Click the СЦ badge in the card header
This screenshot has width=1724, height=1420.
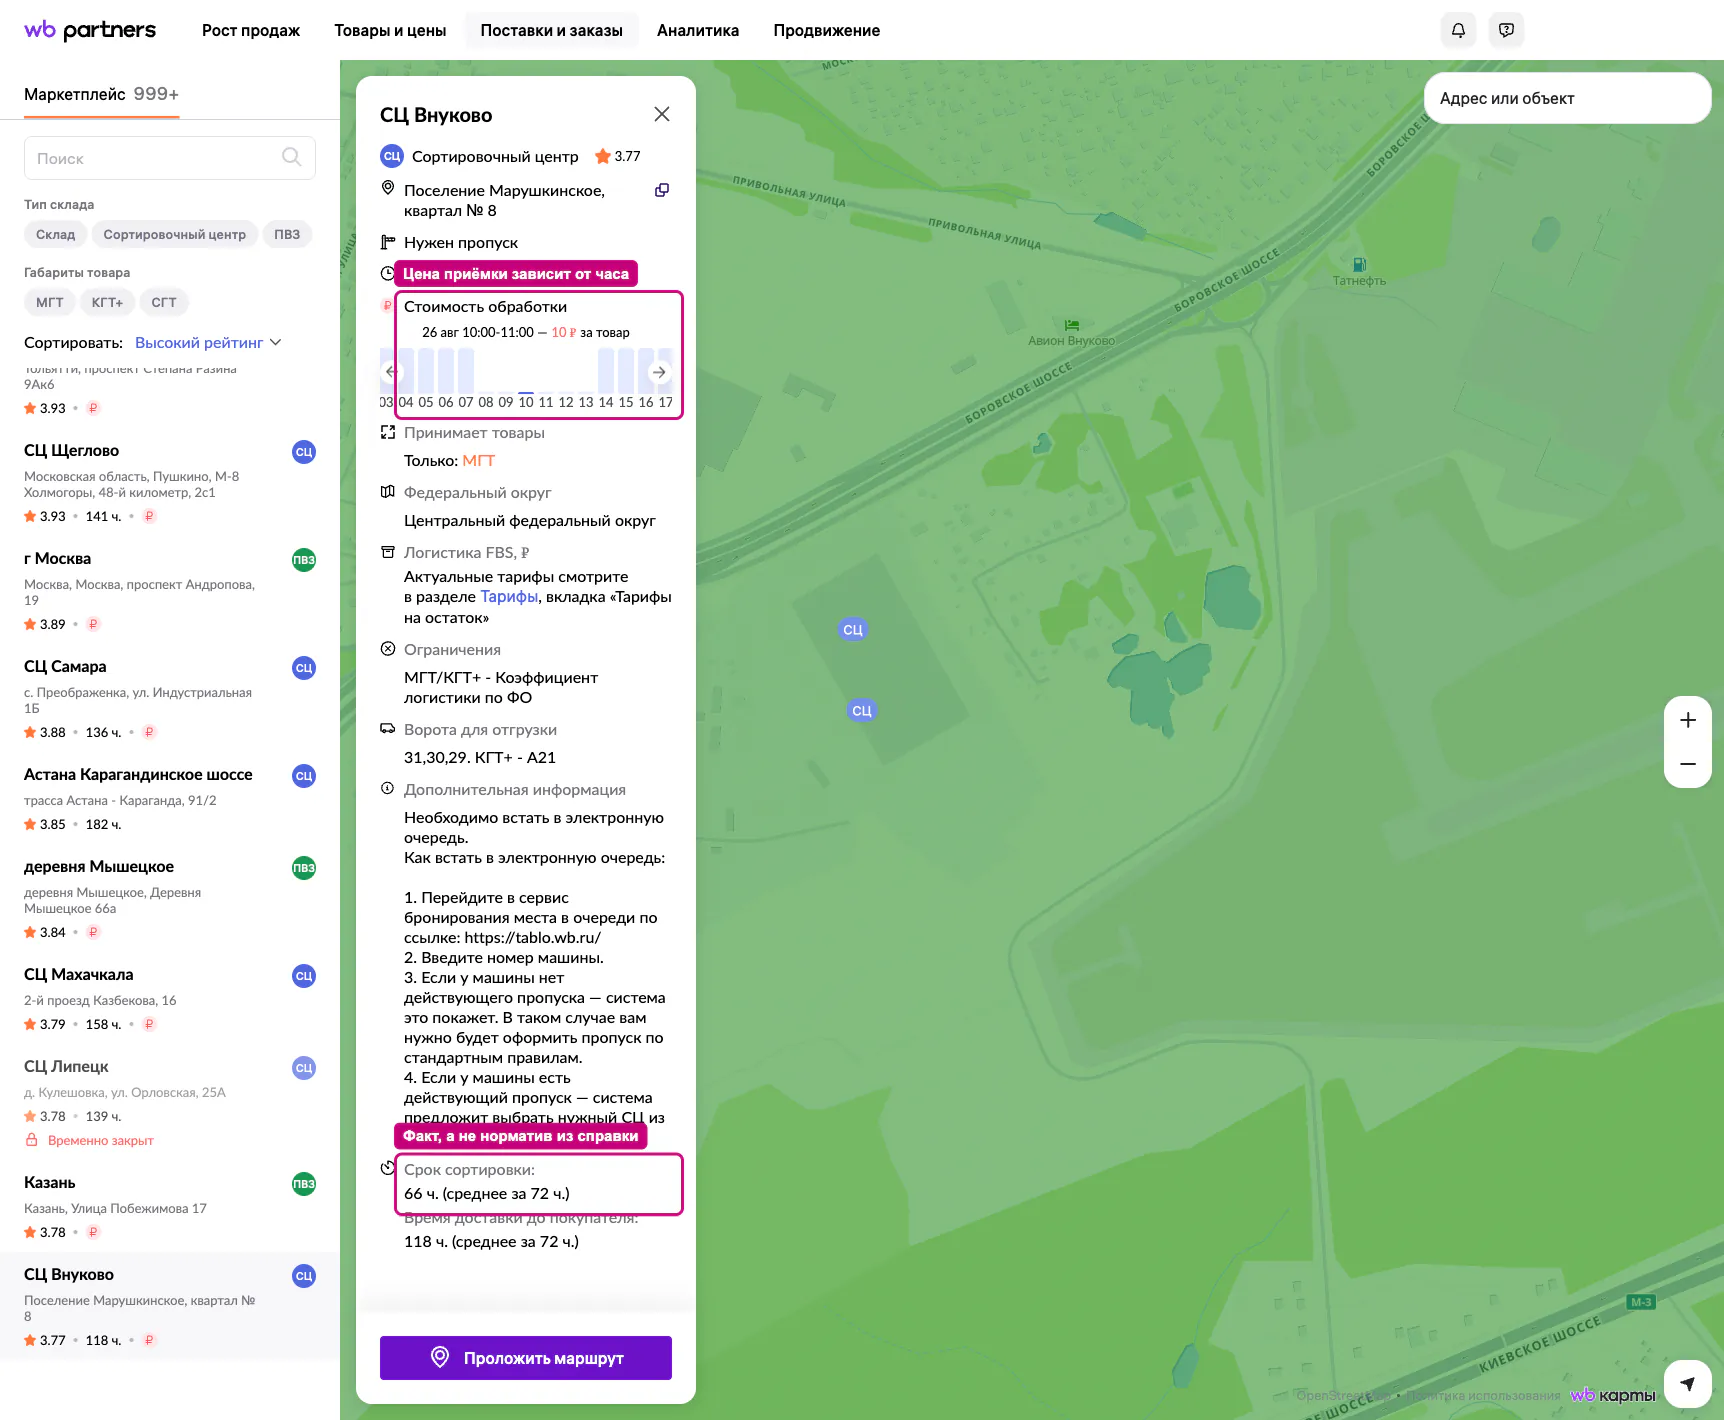coord(392,156)
